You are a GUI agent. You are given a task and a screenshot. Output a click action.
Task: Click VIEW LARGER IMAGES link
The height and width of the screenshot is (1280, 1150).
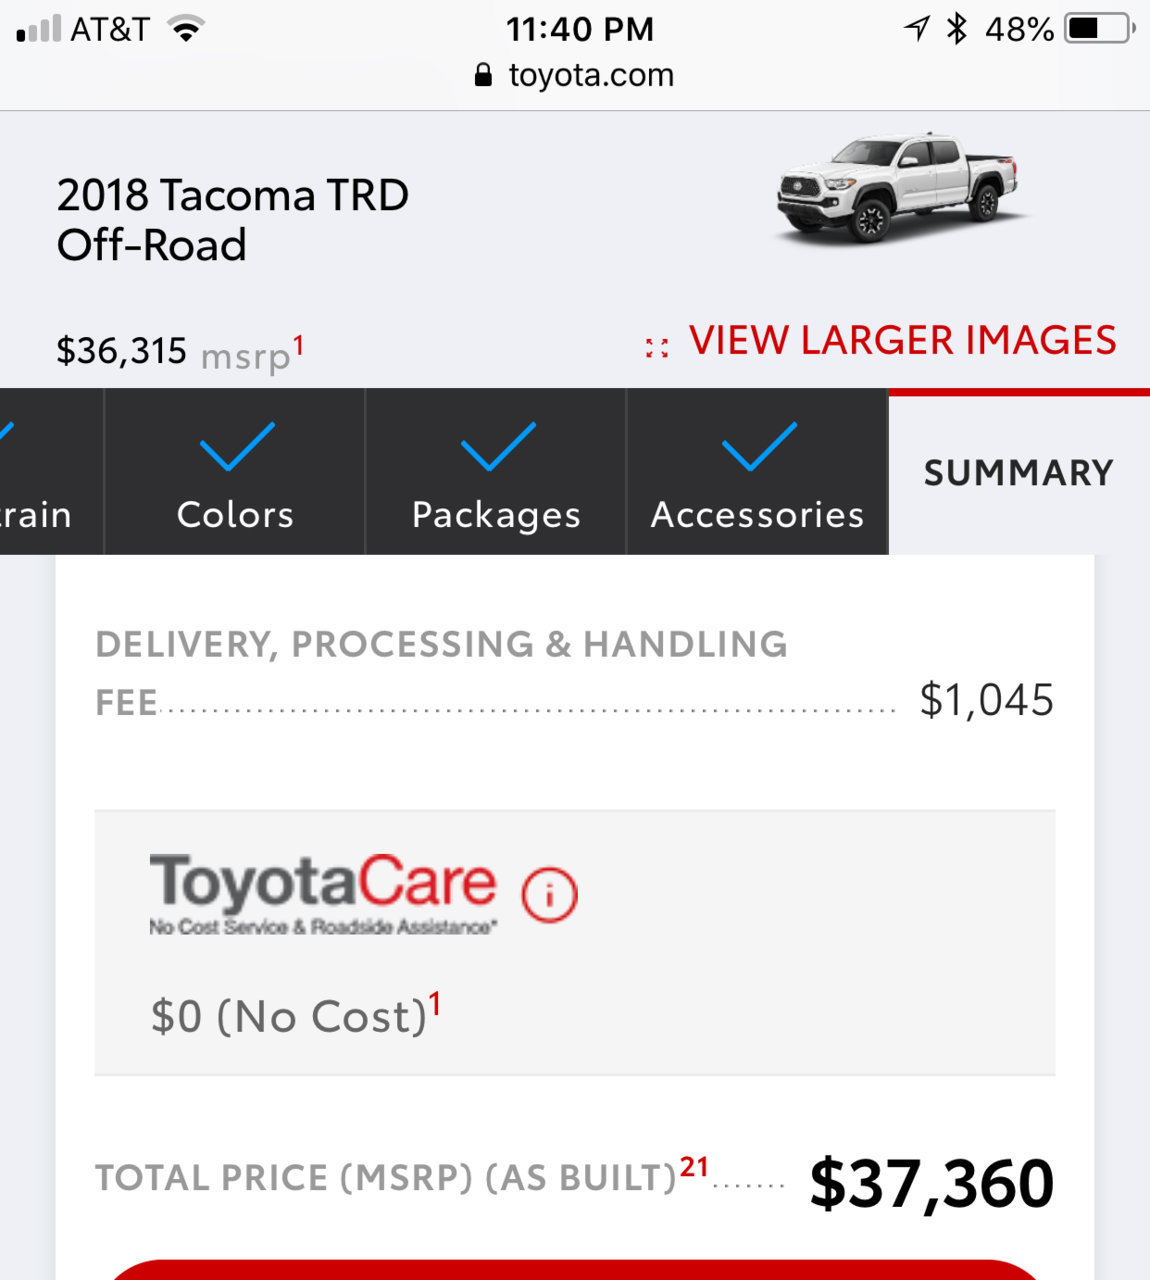[x=903, y=340]
